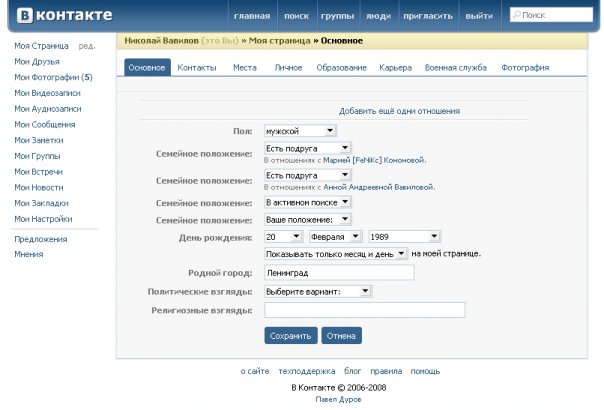
Task: Open the gender dropdown showing мужской
Action: (x=301, y=131)
